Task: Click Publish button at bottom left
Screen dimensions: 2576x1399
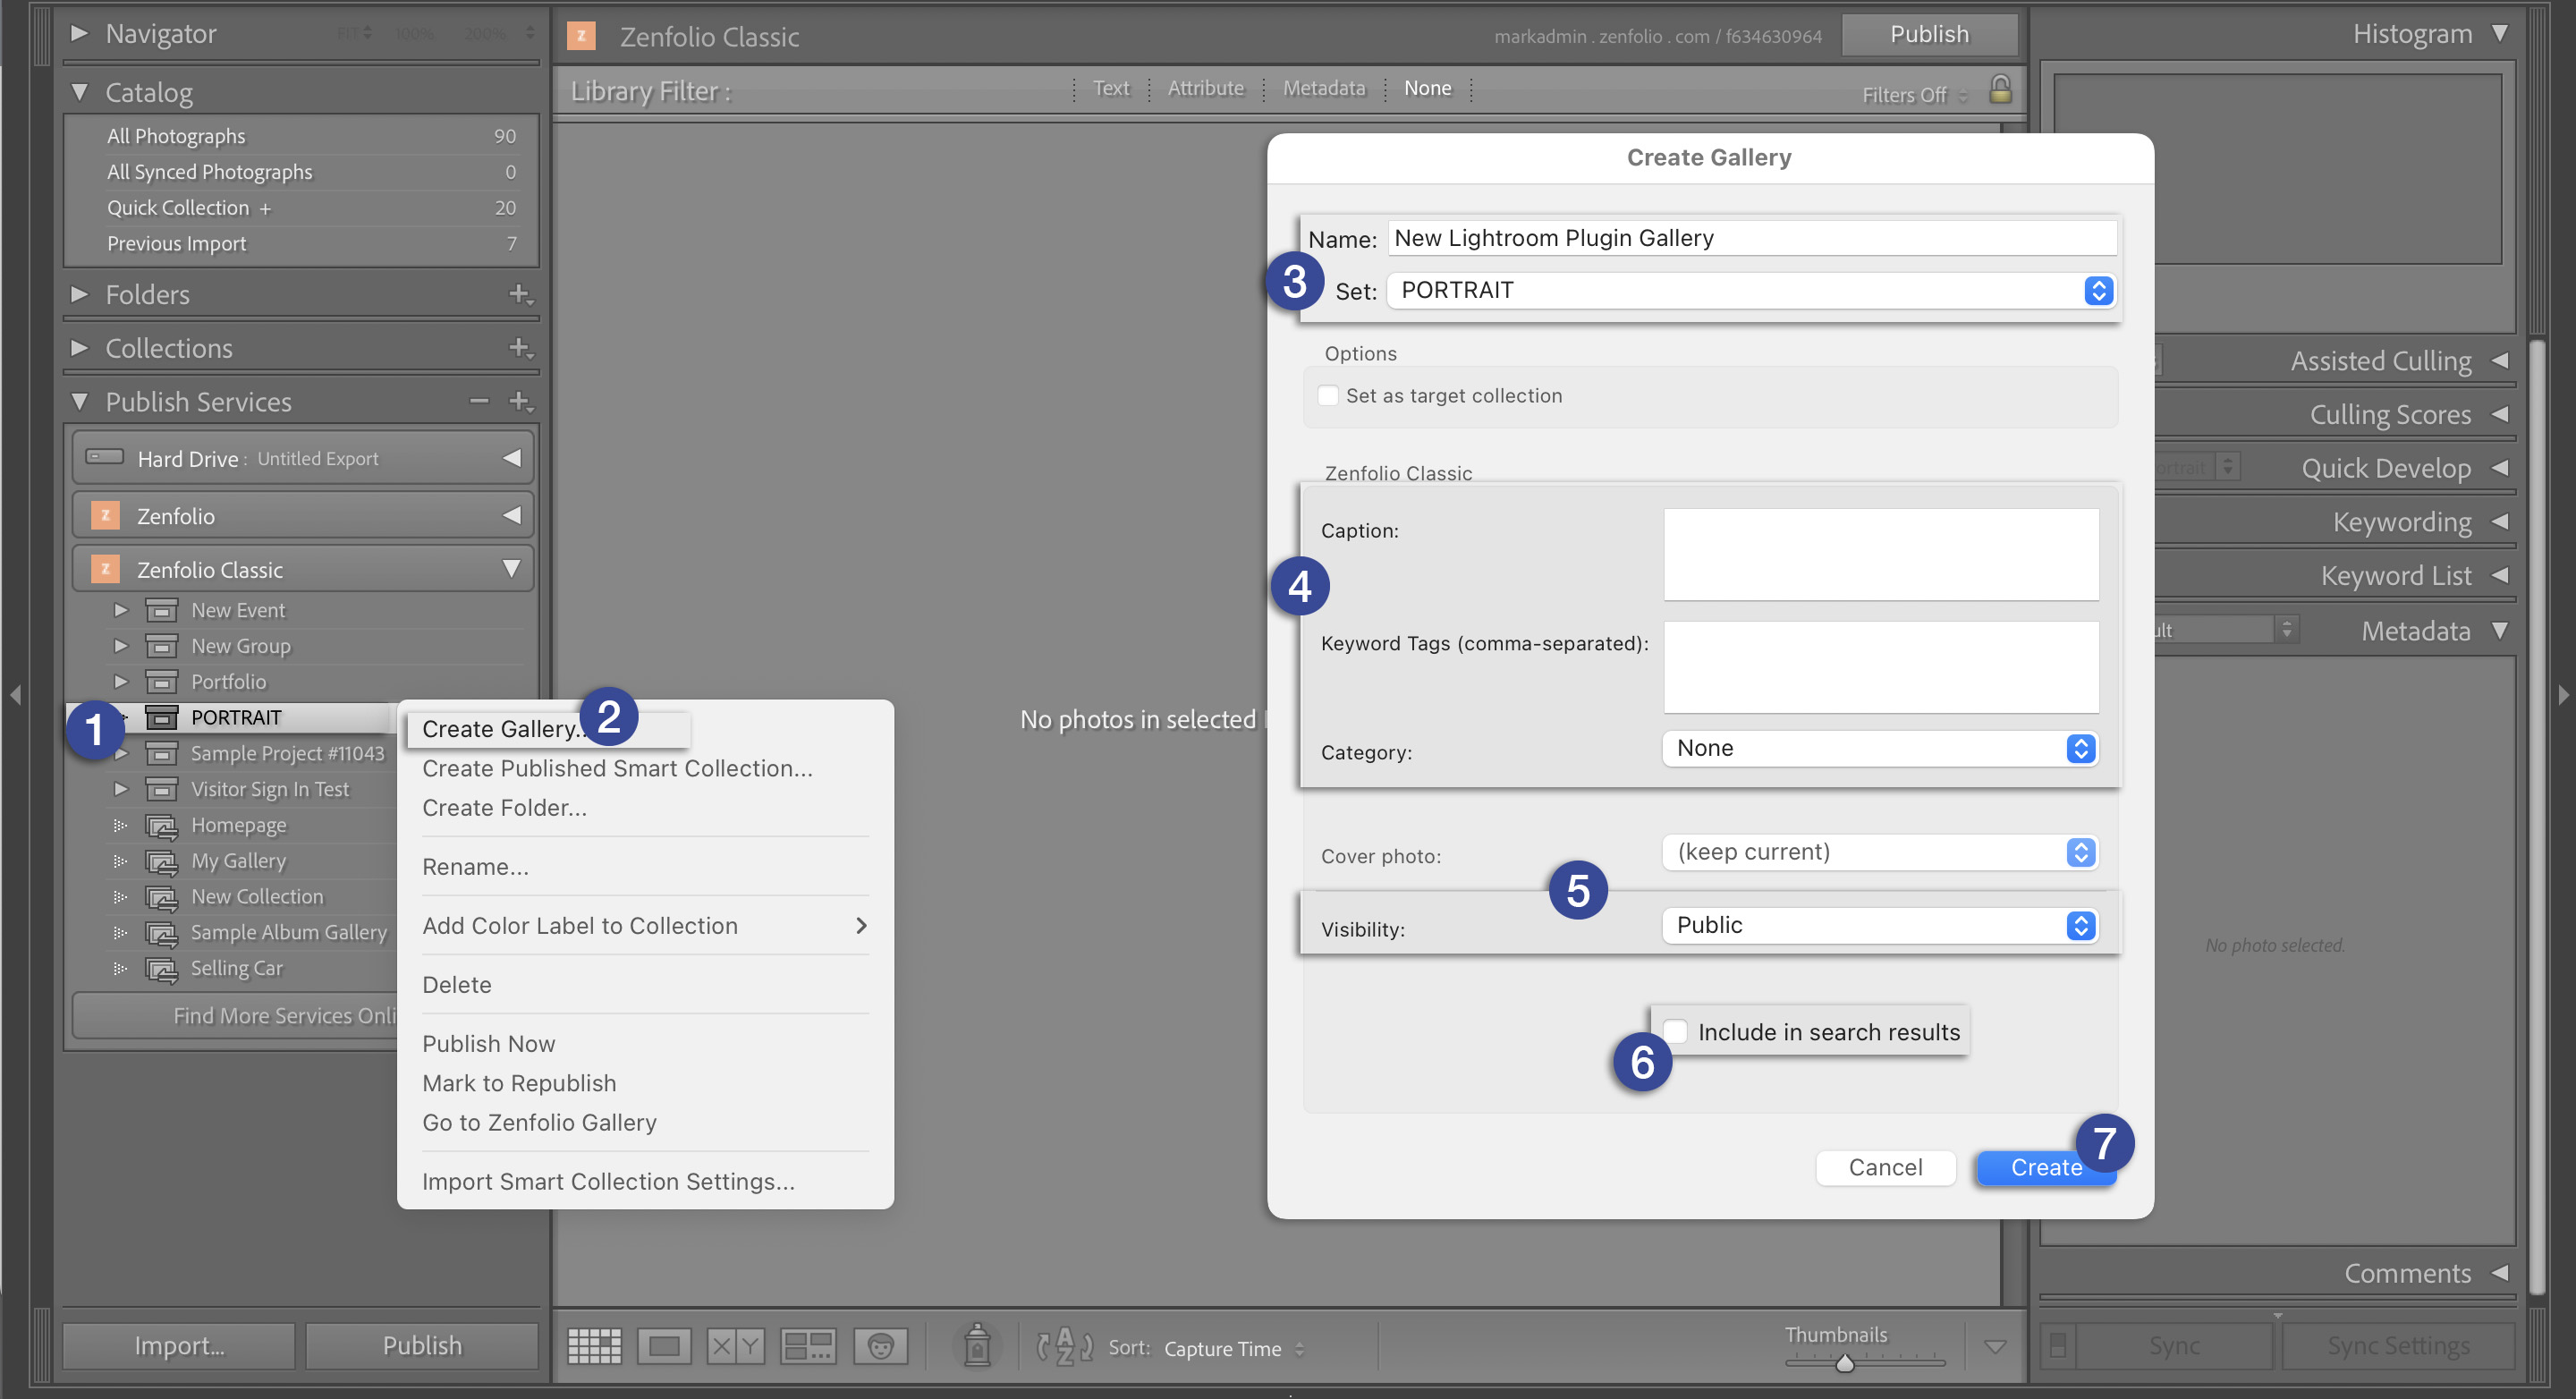Action: click(422, 1345)
